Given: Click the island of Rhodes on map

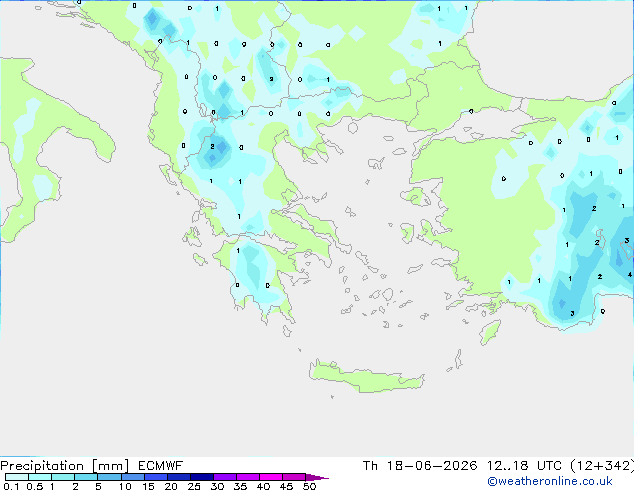Looking at the screenshot, I should coord(490,332).
